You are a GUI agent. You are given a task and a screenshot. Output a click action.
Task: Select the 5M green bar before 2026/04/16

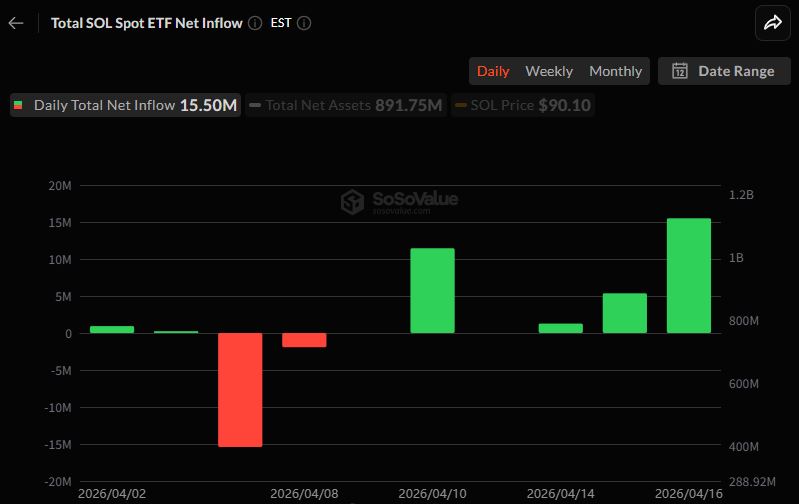tap(624, 313)
